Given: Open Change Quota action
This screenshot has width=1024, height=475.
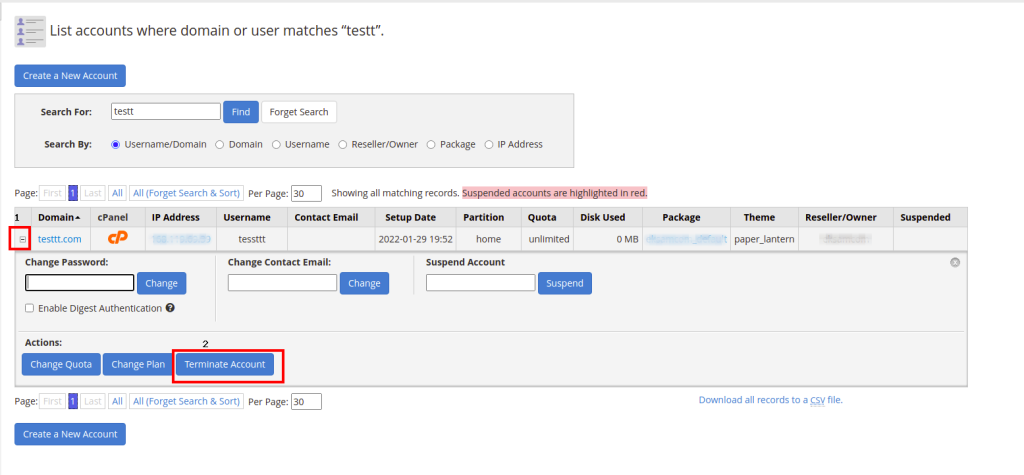Looking at the screenshot, I should [x=61, y=364].
